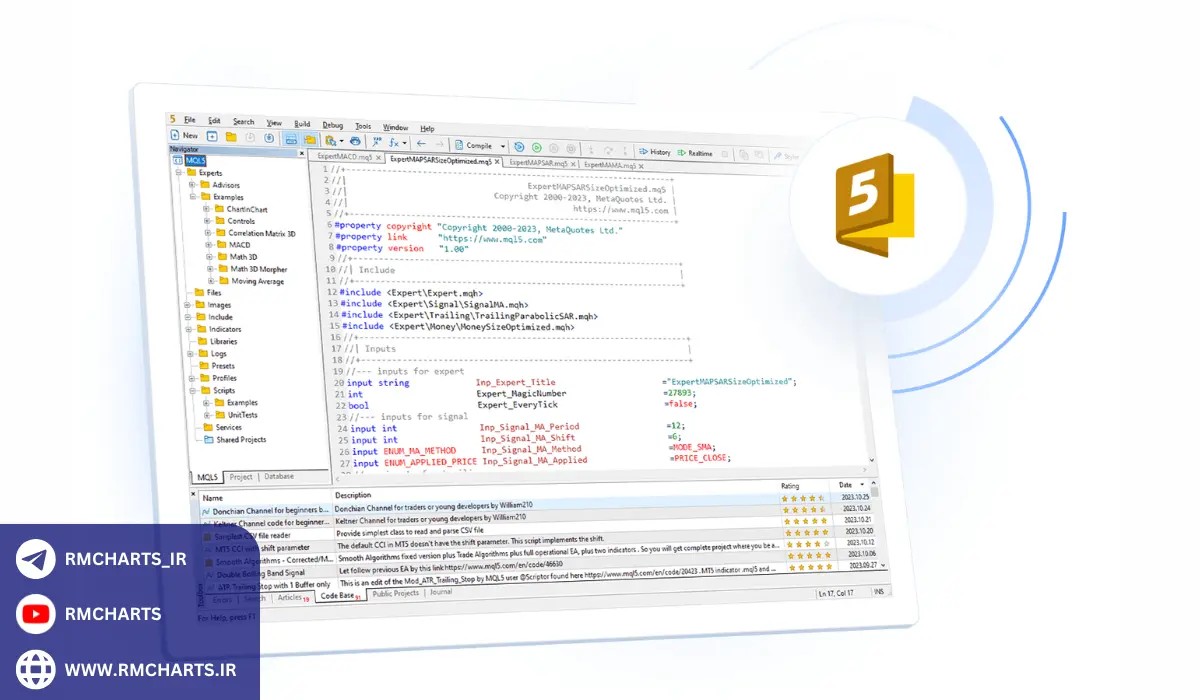Click the Compile button in toolbar
The height and width of the screenshot is (700, 1200).
tap(476, 145)
